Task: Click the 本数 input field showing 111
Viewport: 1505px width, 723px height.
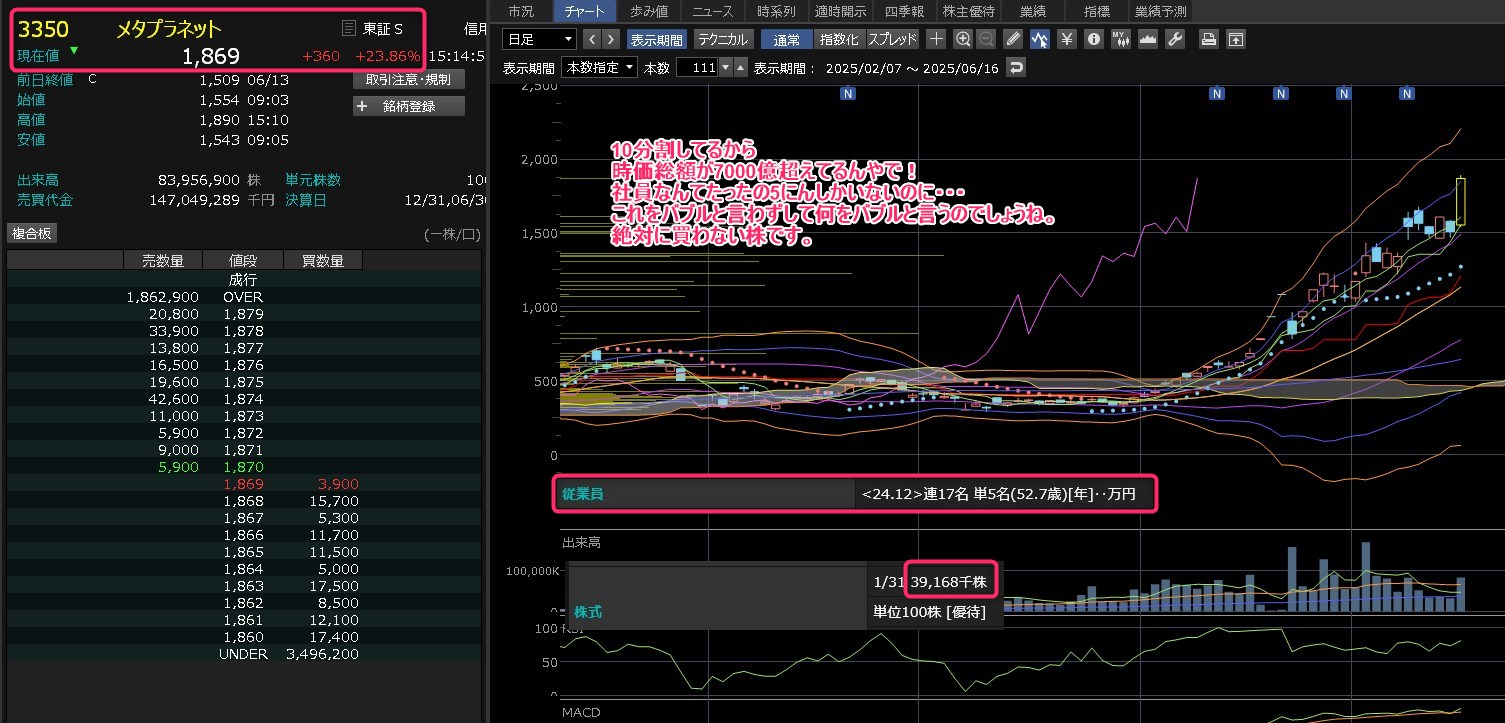Action: tap(697, 68)
